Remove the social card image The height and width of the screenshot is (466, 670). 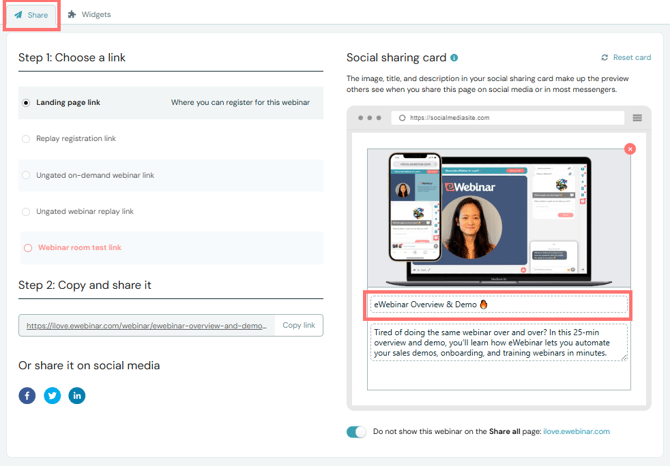[629, 149]
